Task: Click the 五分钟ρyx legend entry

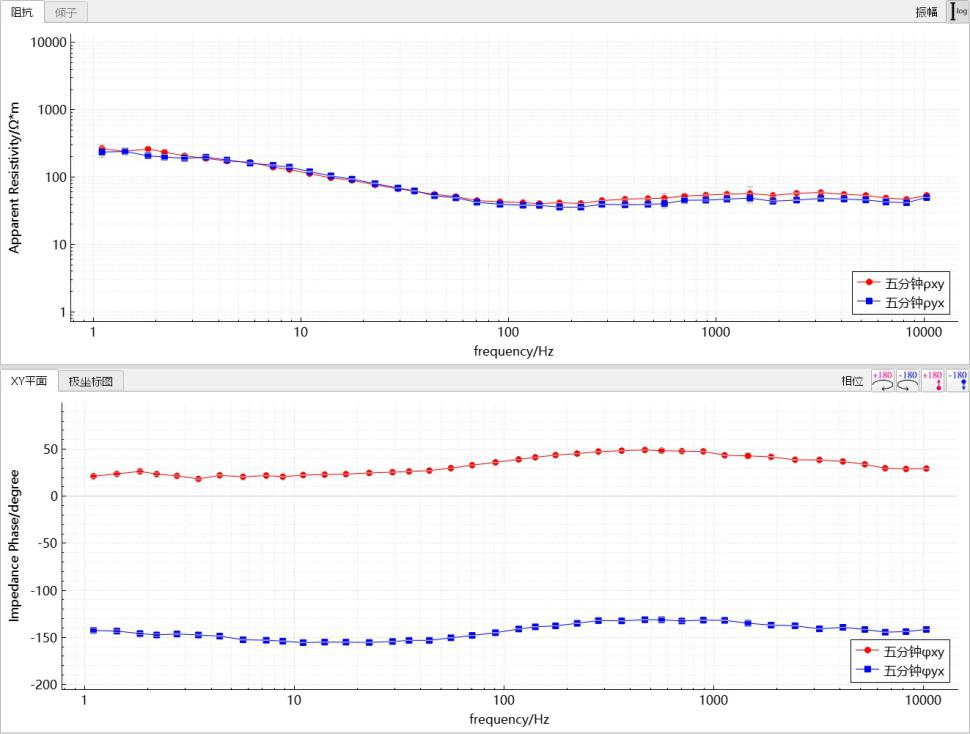Action: (901, 302)
